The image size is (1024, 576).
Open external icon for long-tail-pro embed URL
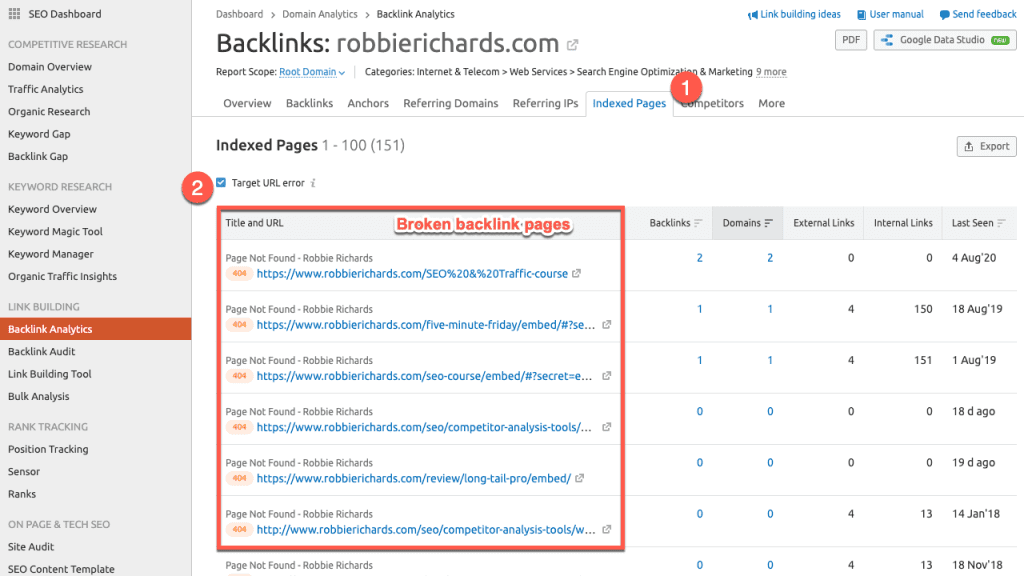pyautogui.click(x=580, y=478)
